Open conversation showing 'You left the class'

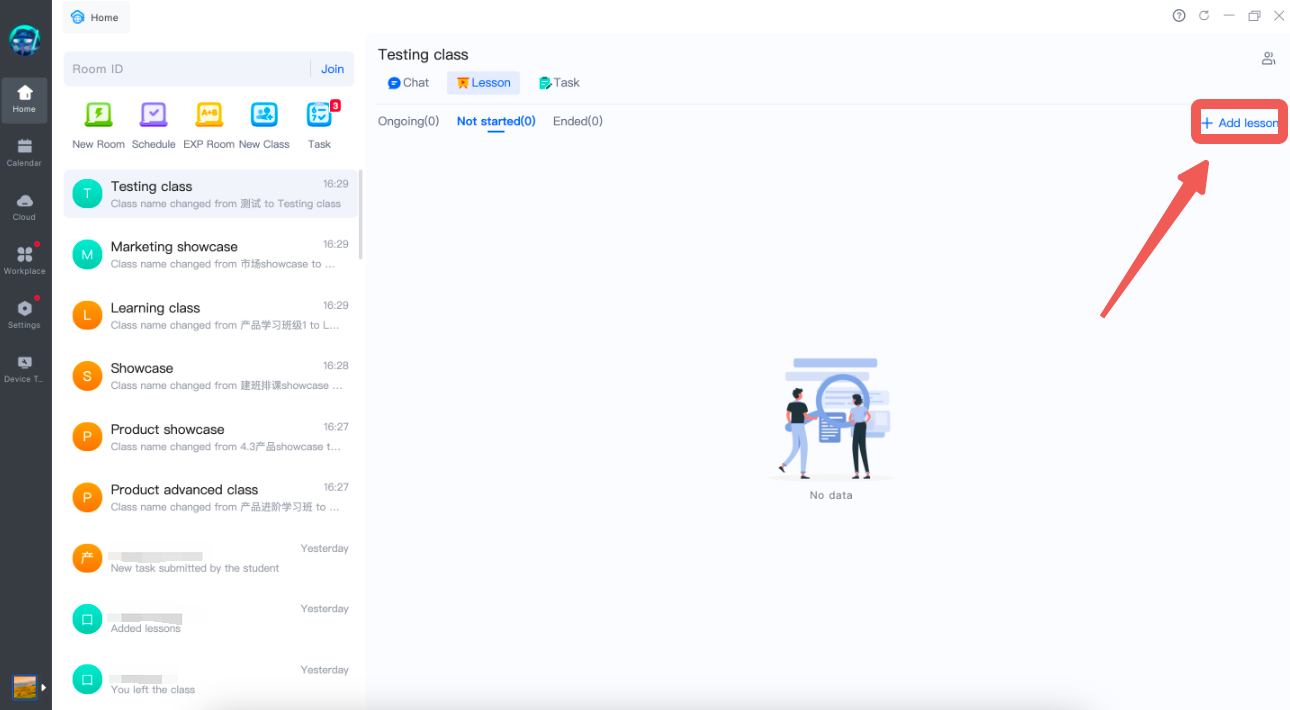[x=210, y=680]
